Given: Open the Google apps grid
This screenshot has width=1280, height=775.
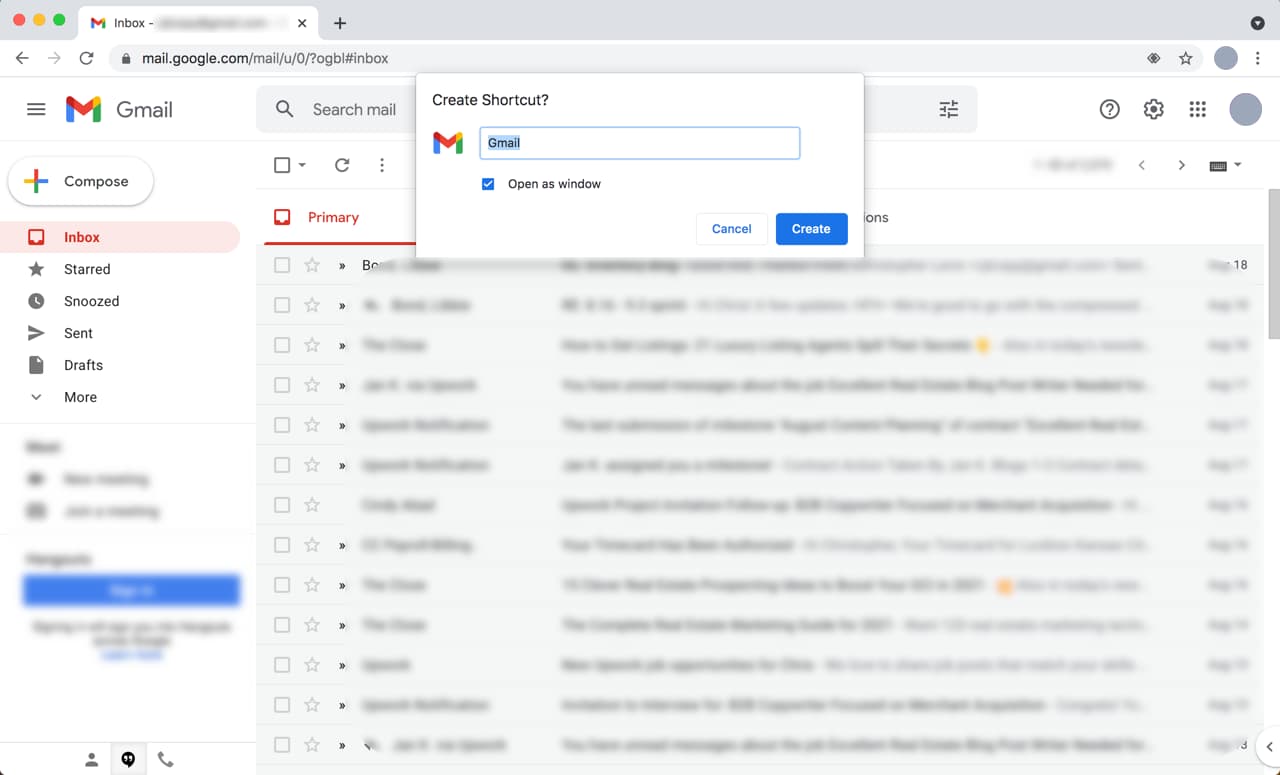Looking at the screenshot, I should point(1197,109).
